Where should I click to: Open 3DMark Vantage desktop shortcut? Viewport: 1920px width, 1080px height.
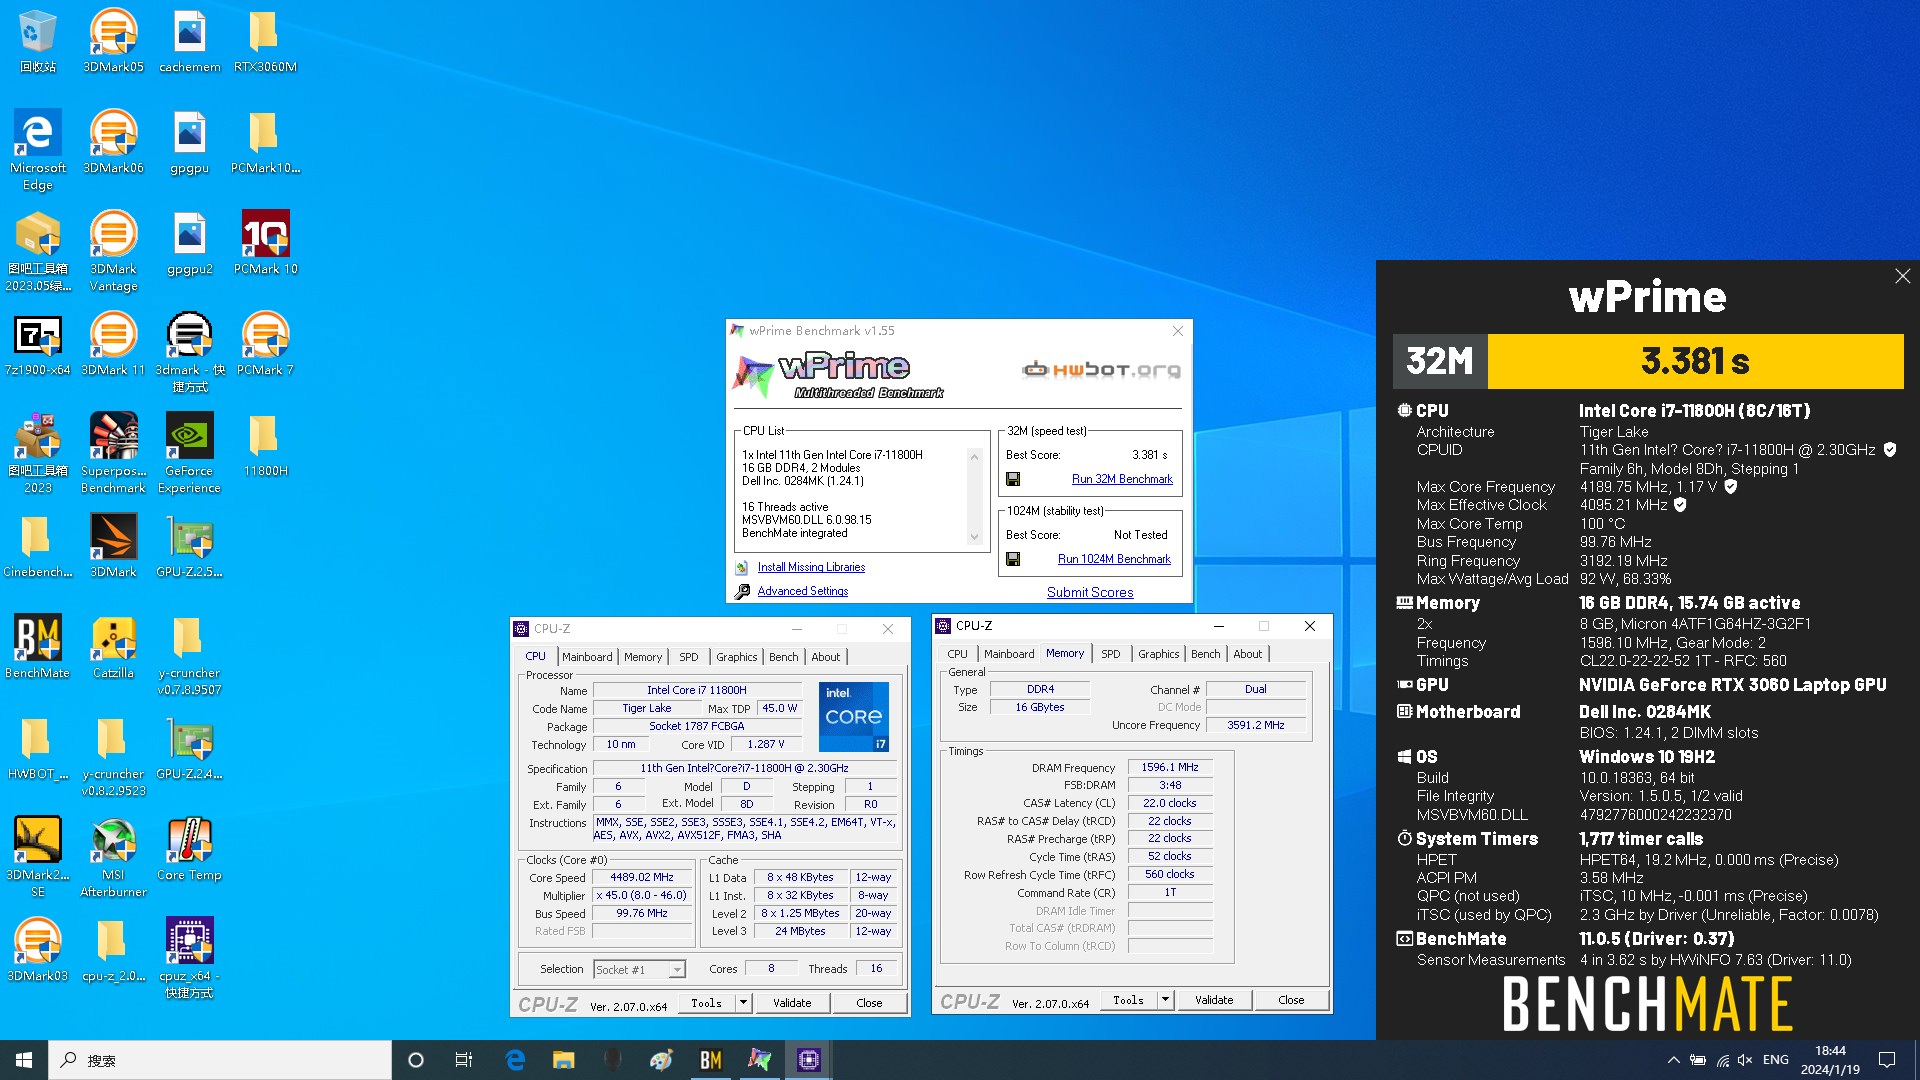coord(113,251)
